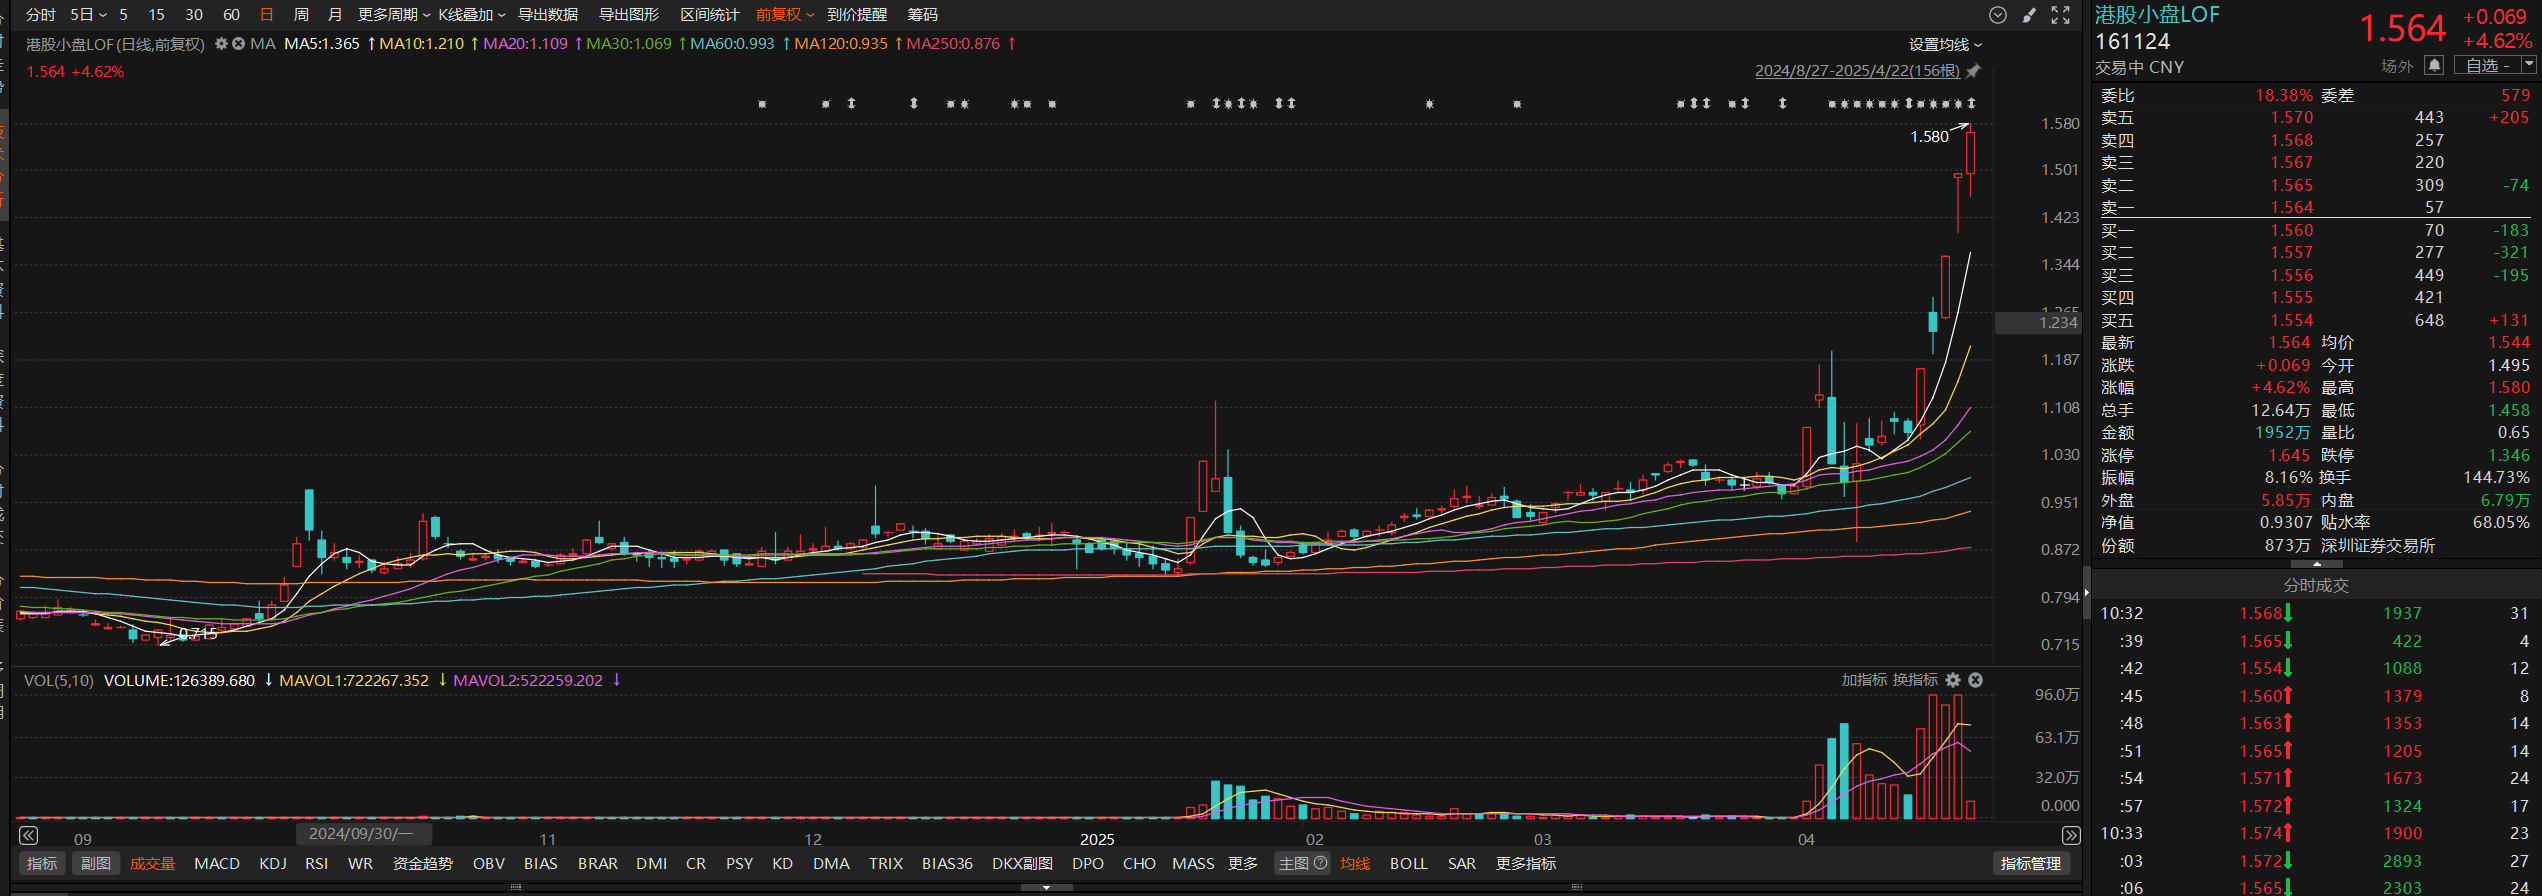This screenshot has width=2542, height=896.
Task: Remove the MA indicator with X icon
Action: coord(238,44)
